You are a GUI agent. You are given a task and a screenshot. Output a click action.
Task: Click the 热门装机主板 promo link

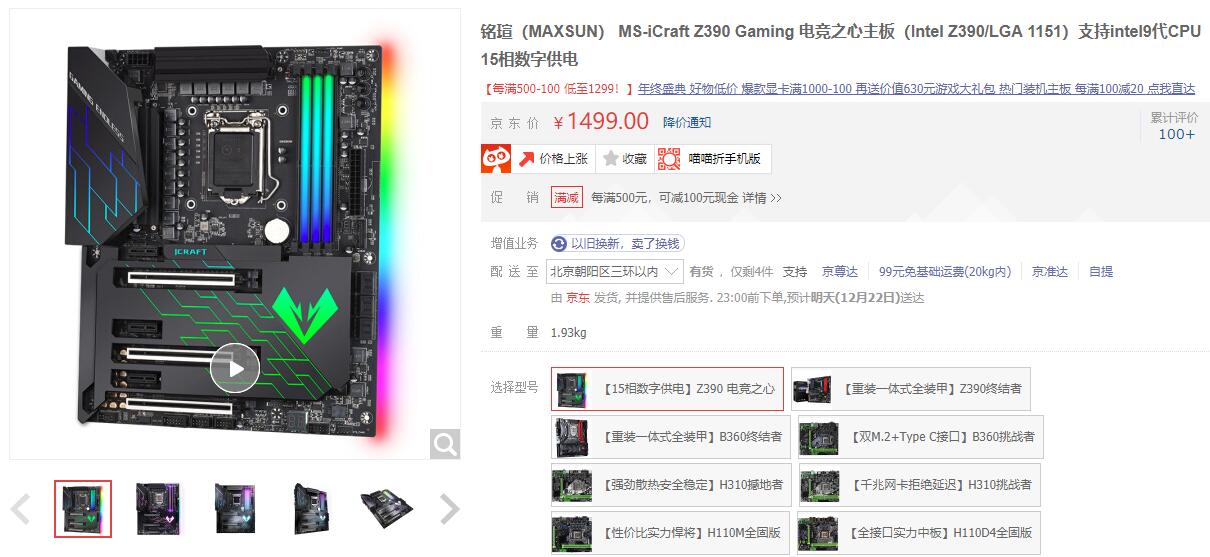click(x=1035, y=89)
